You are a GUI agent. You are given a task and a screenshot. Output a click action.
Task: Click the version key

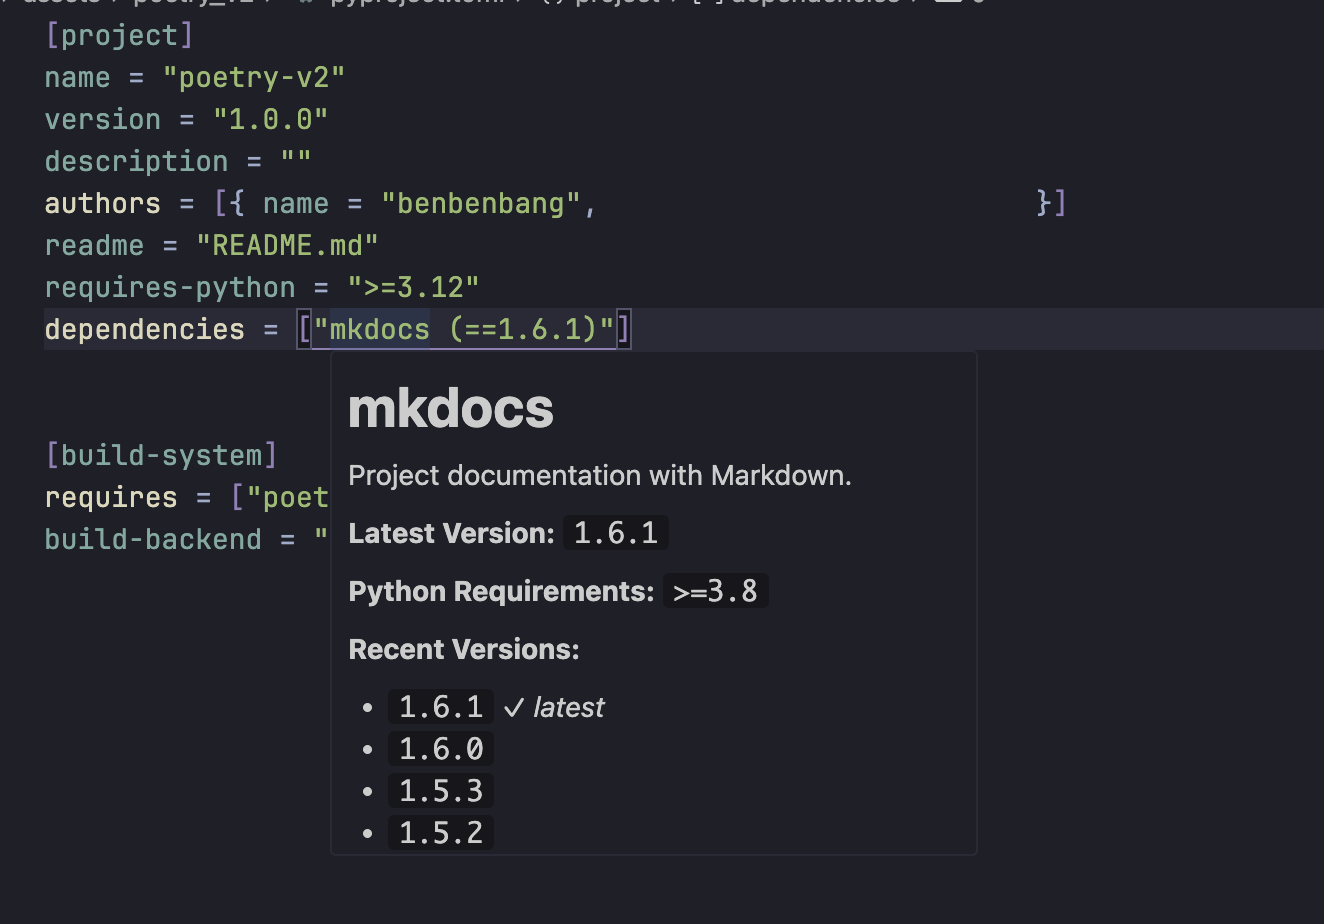103,119
